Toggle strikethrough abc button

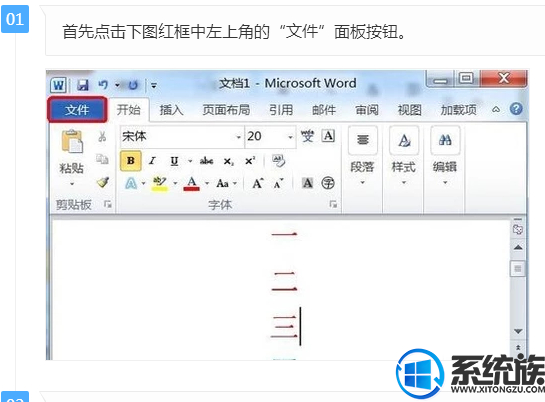[x=206, y=161]
